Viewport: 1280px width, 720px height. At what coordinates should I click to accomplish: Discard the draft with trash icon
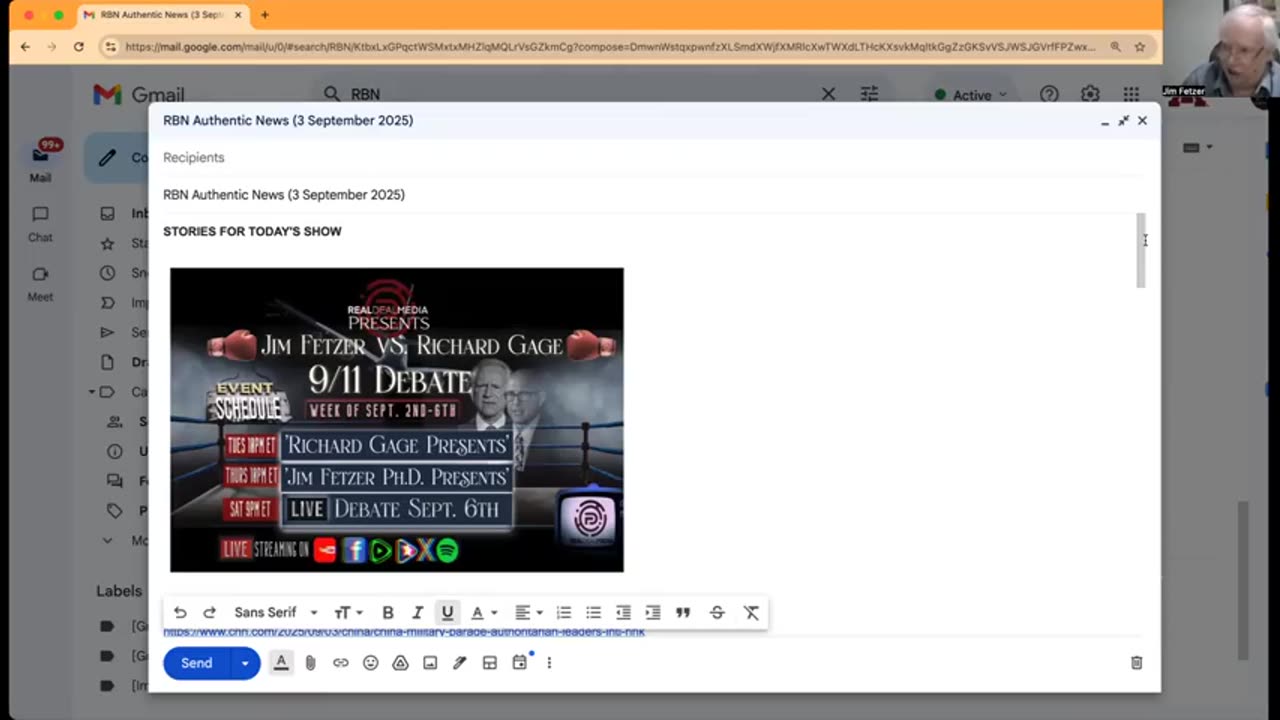coord(1136,663)
